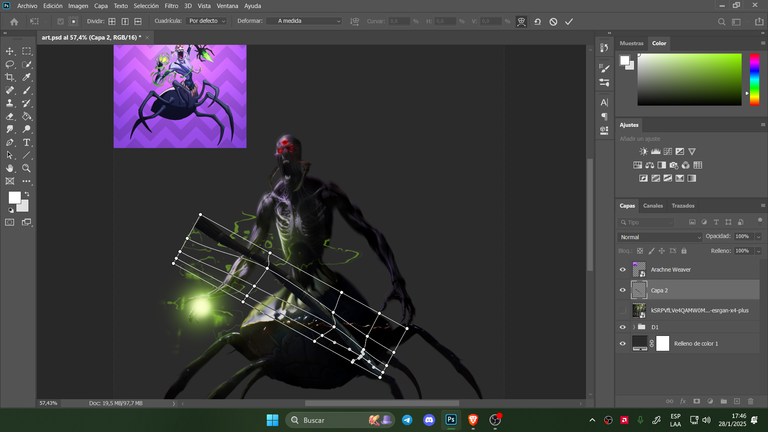Click the foreground color swatch in toolbox
The image size is (768, 432).
pos(15,197)
